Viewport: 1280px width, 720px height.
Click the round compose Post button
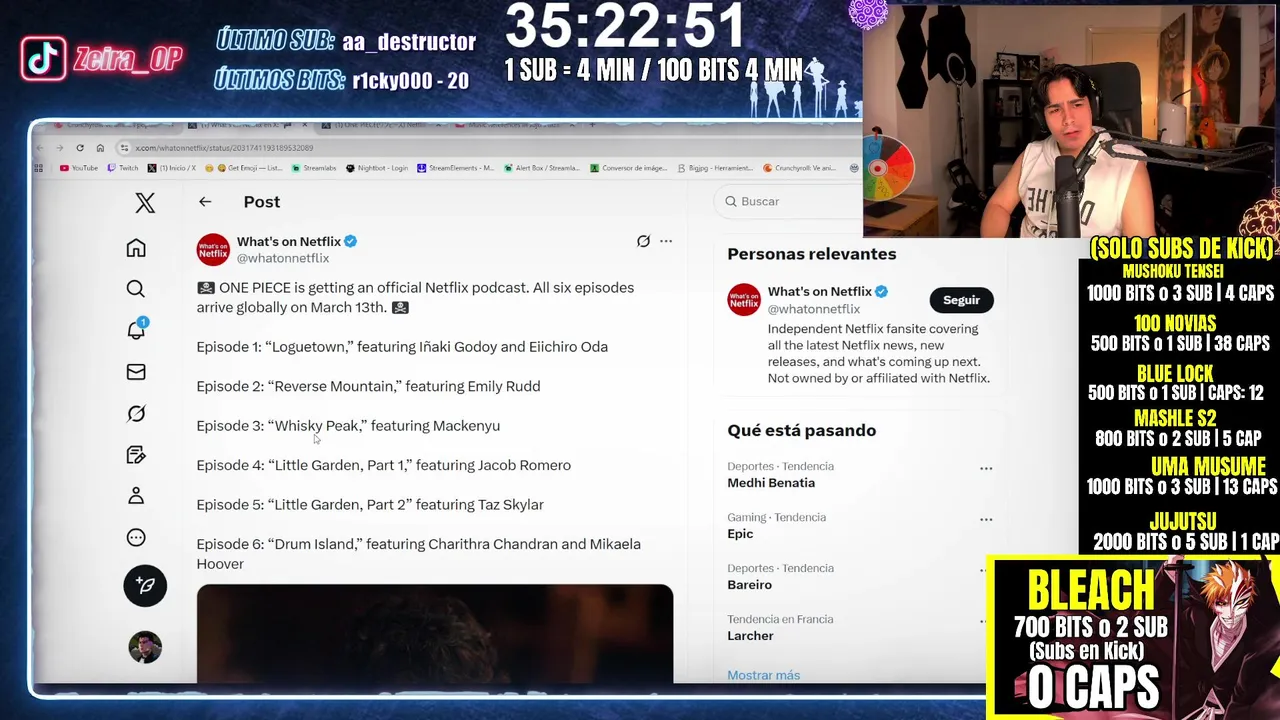pos(145,586)
